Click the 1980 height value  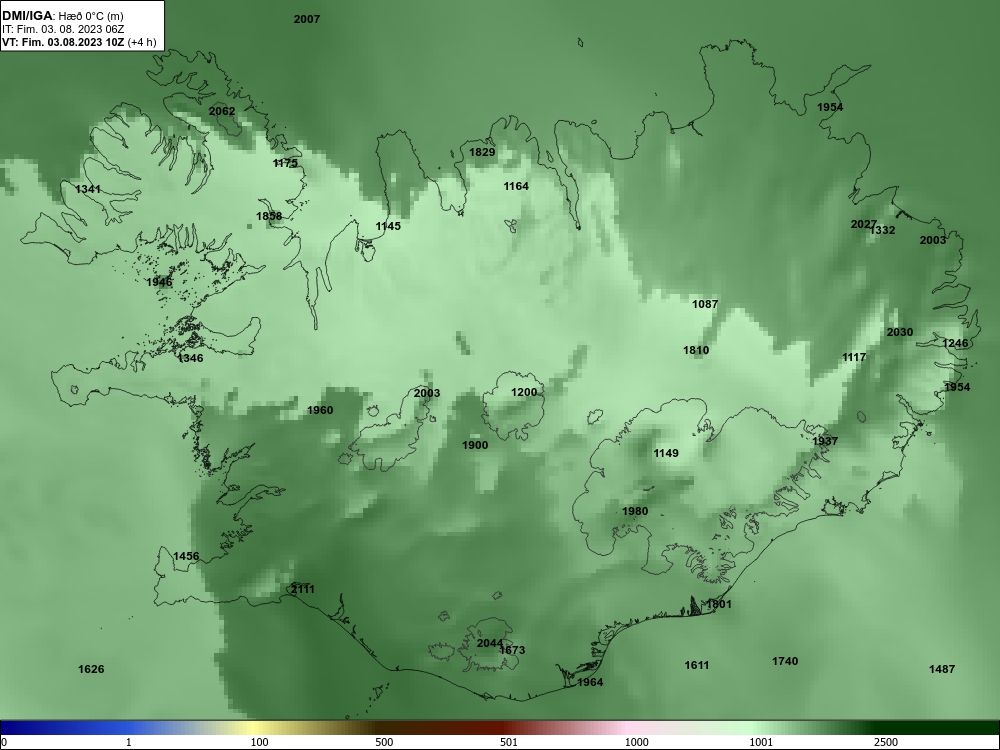tap(635, 511)
